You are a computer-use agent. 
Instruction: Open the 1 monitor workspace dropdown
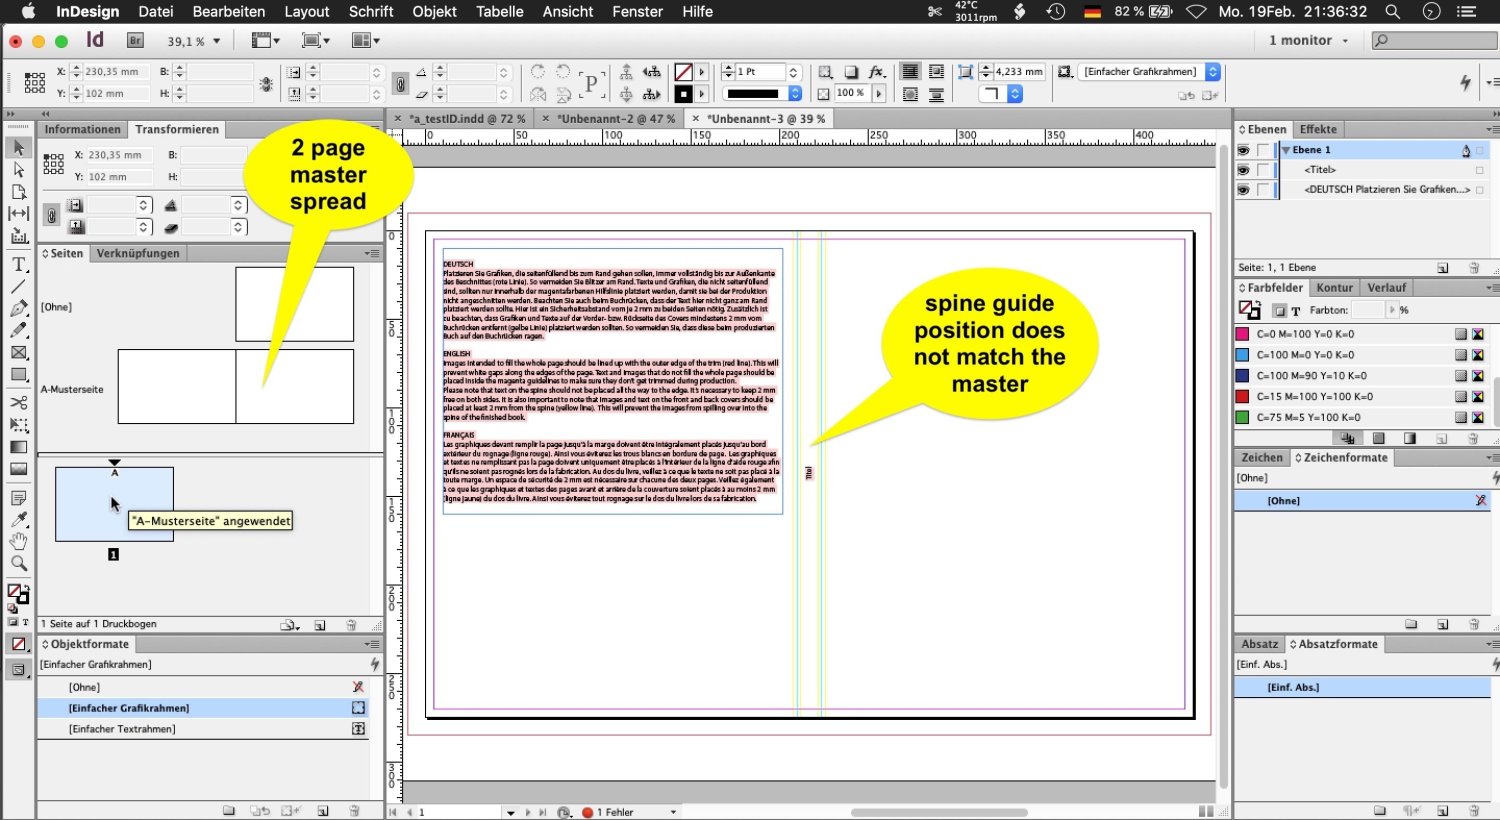point(1308,41)
